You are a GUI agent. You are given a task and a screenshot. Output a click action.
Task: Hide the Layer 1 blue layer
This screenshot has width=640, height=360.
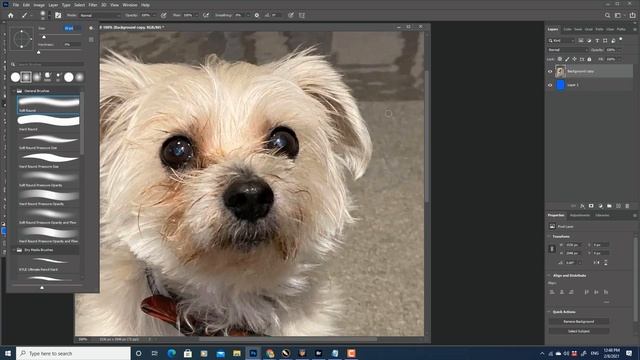pyautogui.click(x=550, y=85)
